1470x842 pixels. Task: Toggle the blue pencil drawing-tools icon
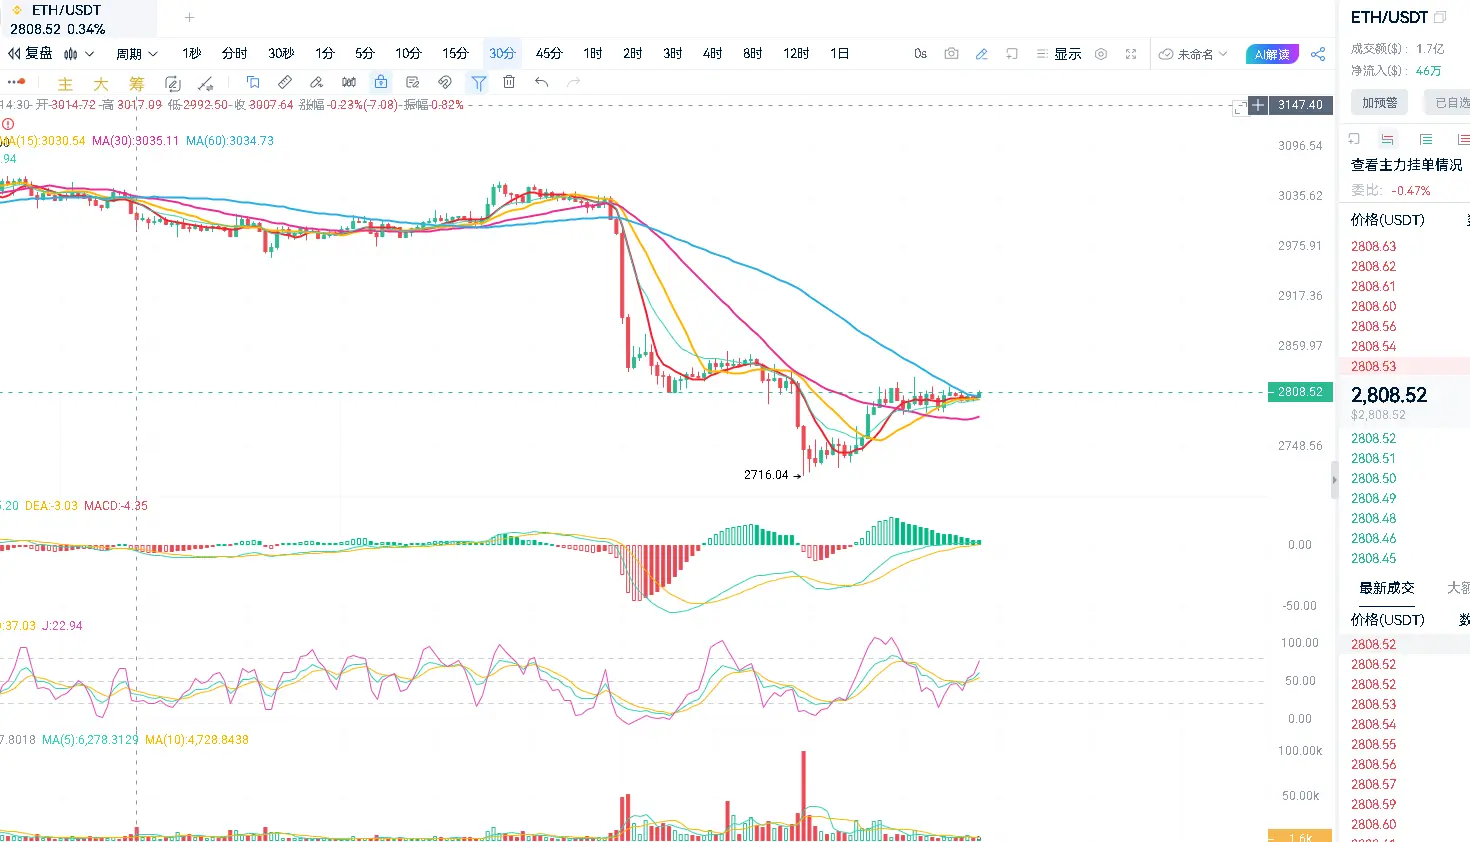pos(982,54)
